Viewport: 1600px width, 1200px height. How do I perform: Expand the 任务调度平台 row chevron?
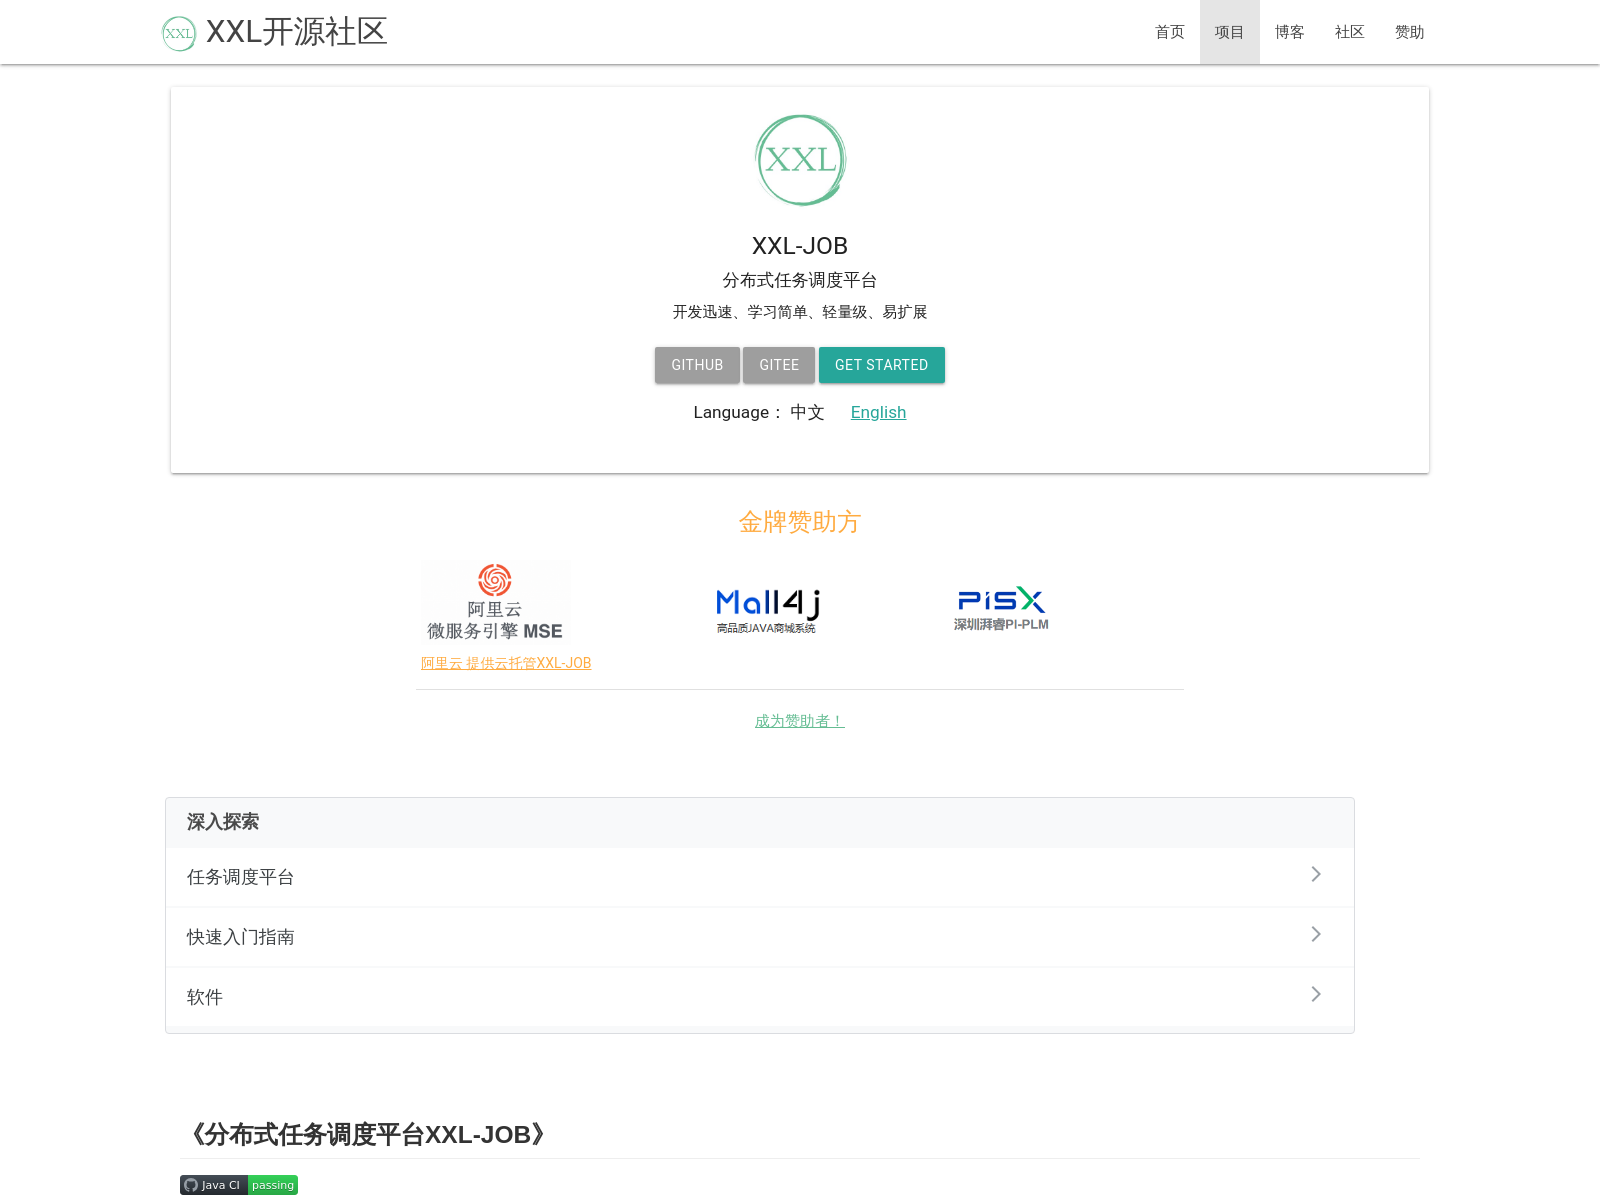(1316, 875)
